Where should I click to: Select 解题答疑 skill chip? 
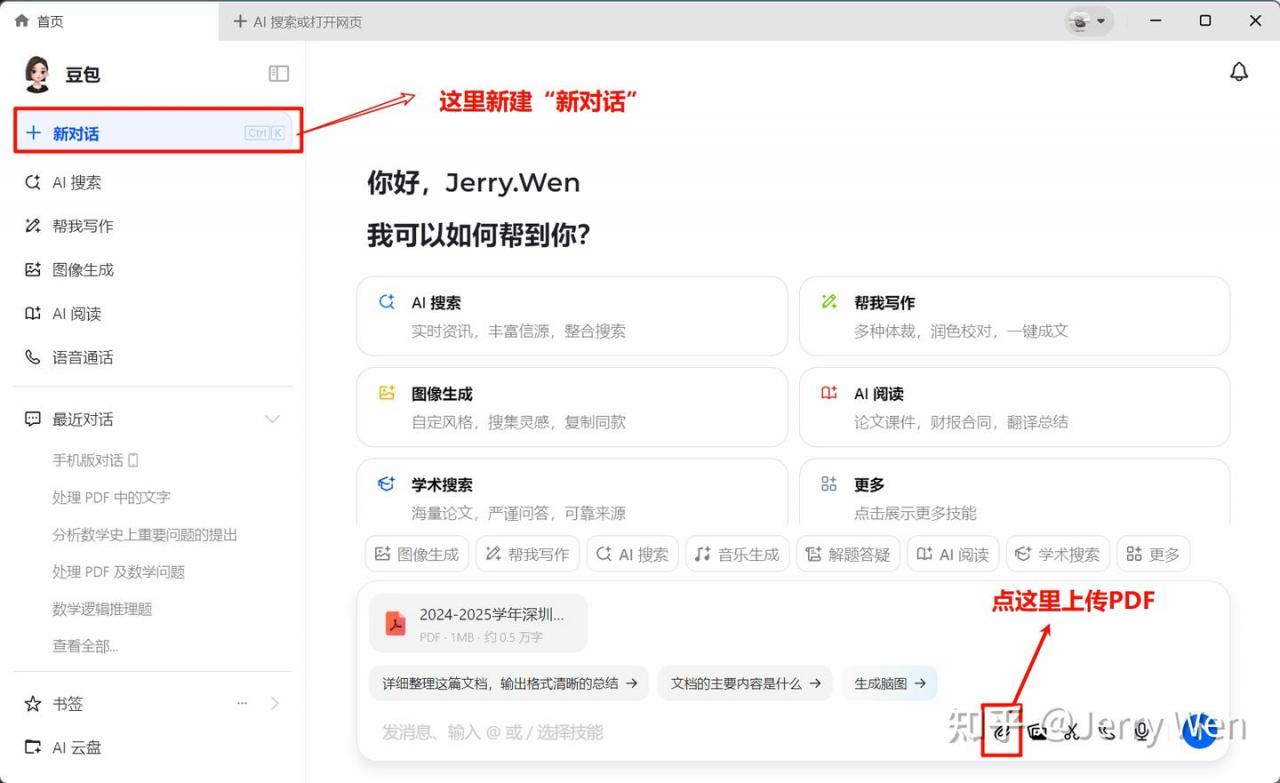tap(848, 554)
